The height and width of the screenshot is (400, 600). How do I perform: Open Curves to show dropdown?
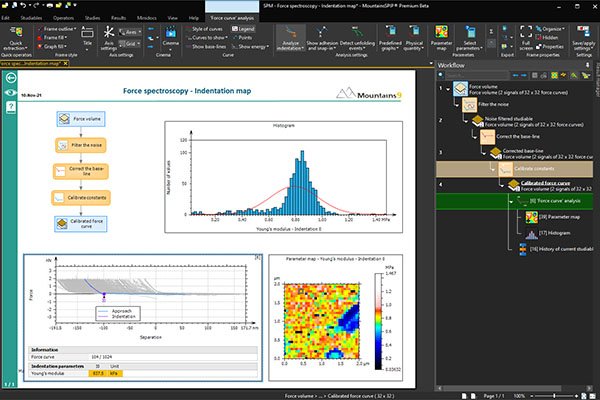pos(207,38)
